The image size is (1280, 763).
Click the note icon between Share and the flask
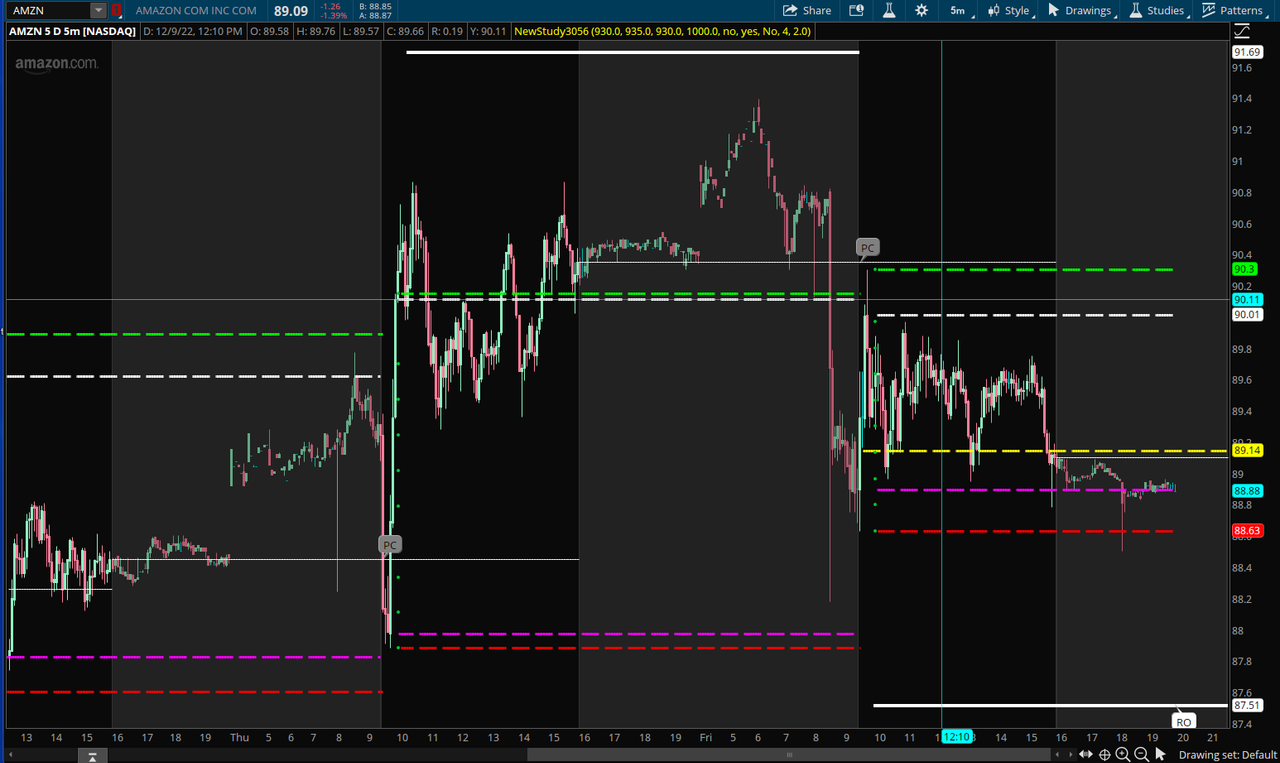857,10
